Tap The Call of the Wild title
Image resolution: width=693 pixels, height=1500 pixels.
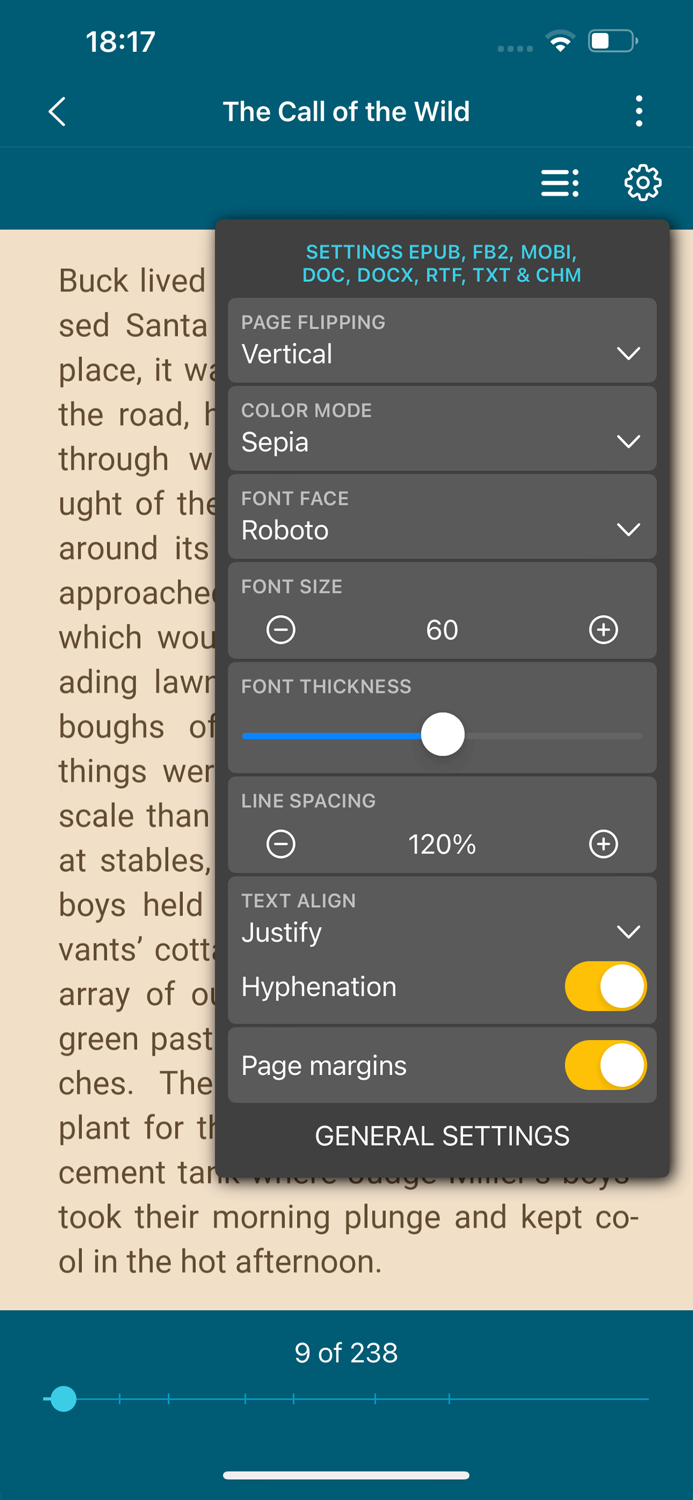[x=346, y=111]
